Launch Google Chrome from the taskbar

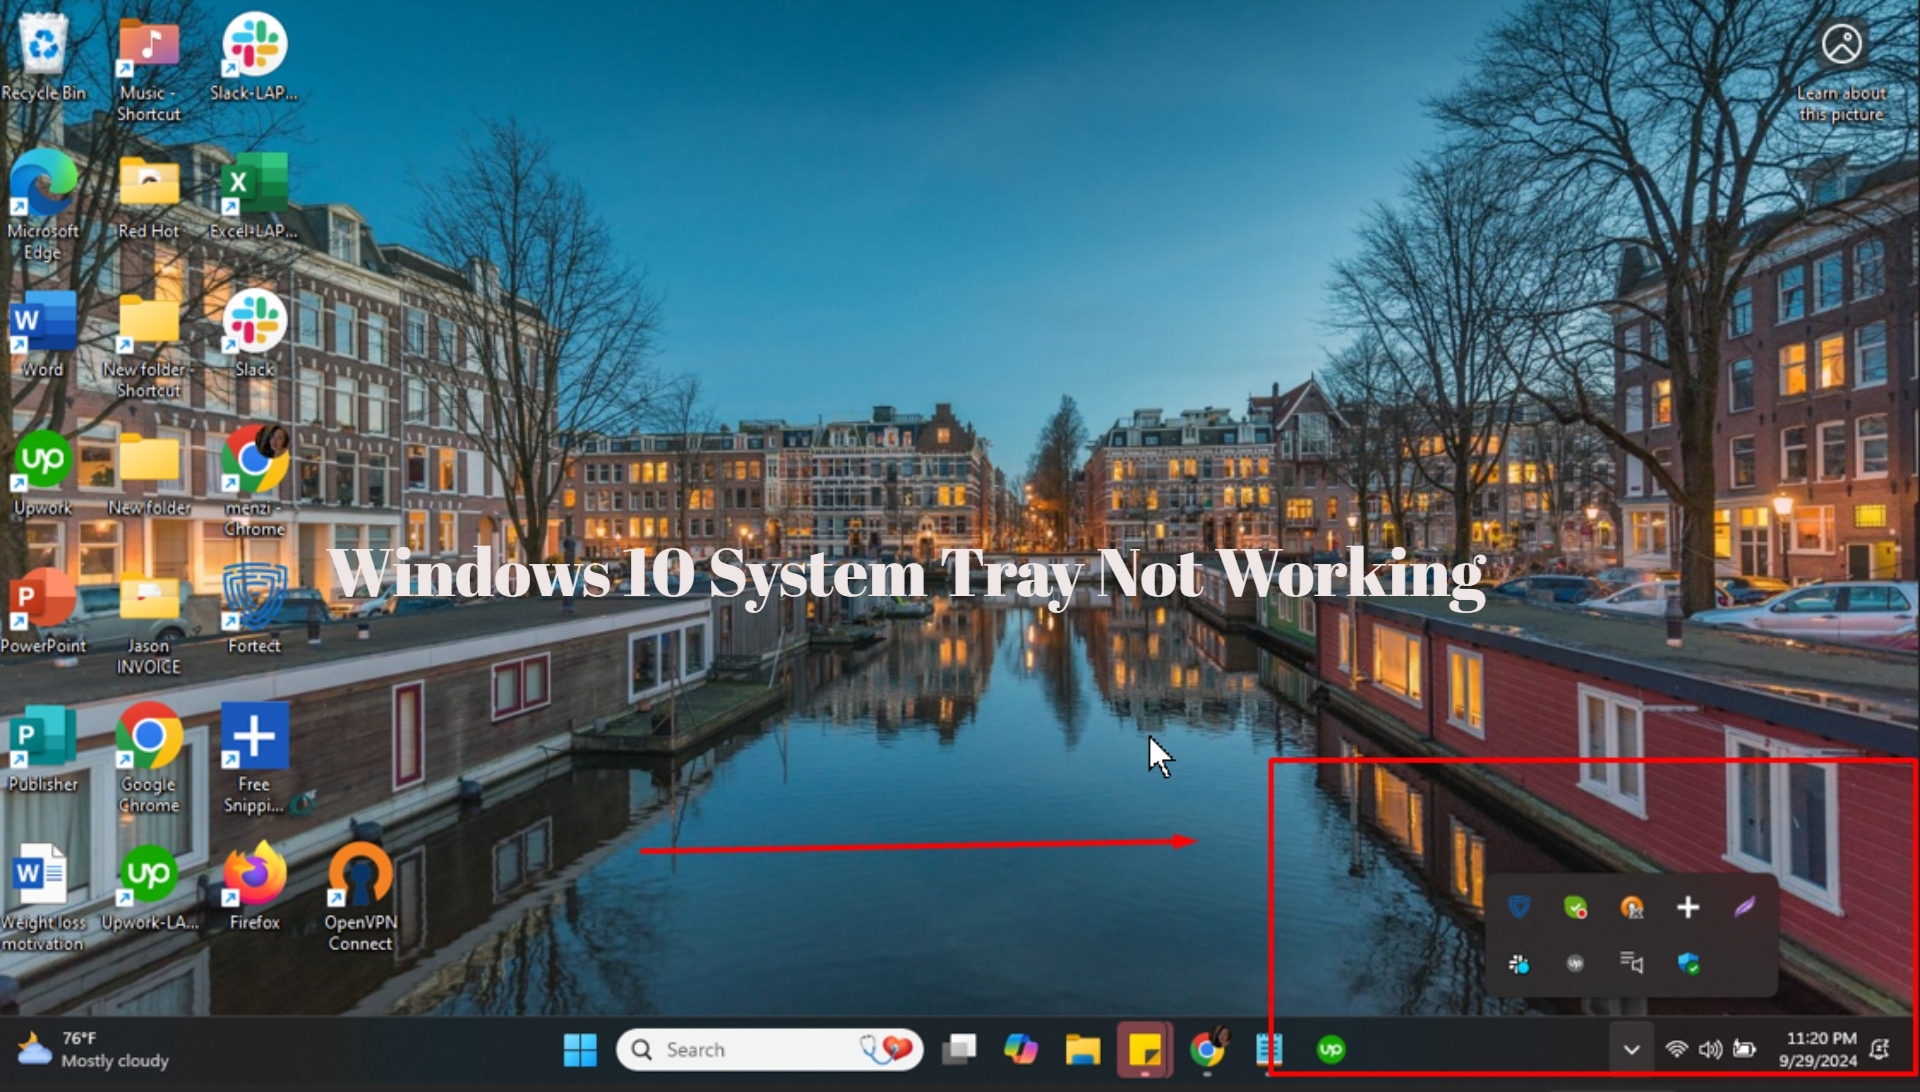point(1206,1050)
